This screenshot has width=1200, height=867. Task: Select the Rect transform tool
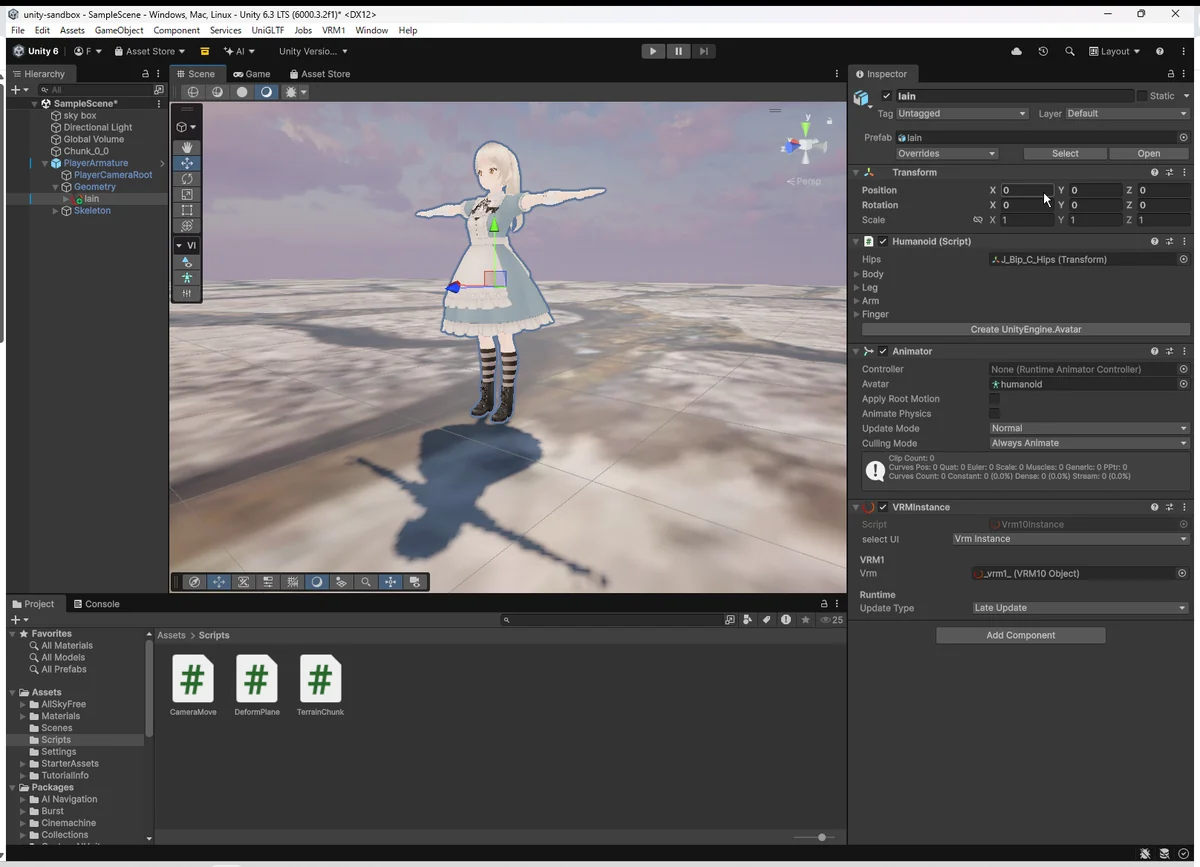[187, 210]
